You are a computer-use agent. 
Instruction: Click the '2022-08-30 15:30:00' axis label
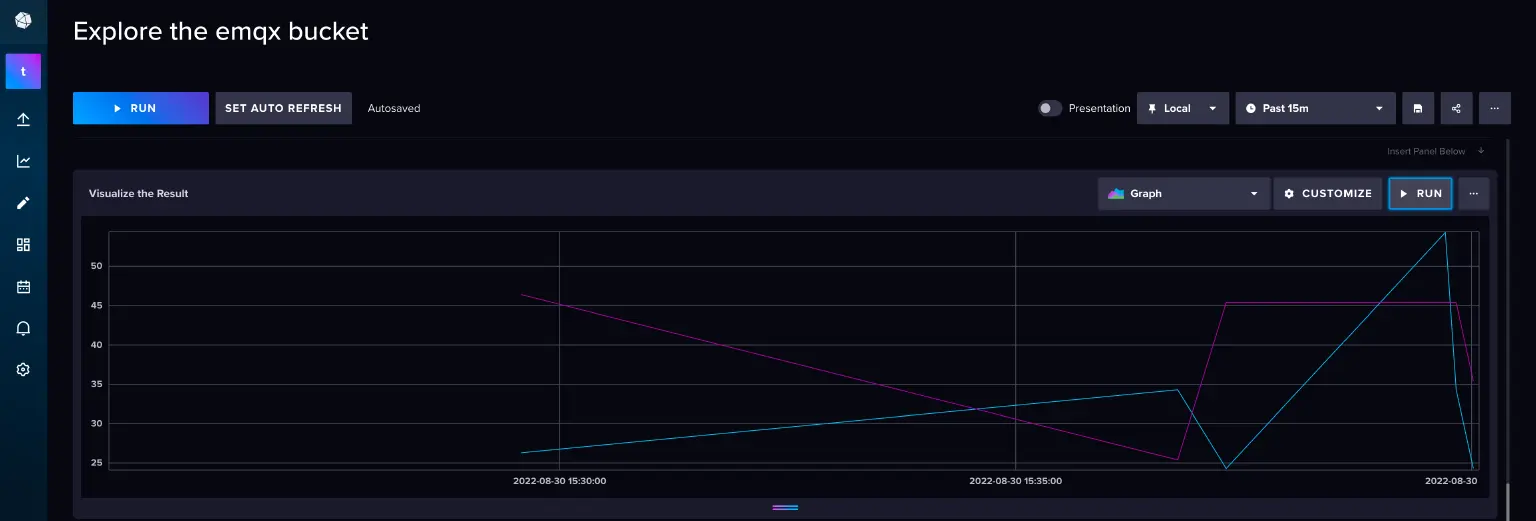pyautogui.click(x=560, y=481)
